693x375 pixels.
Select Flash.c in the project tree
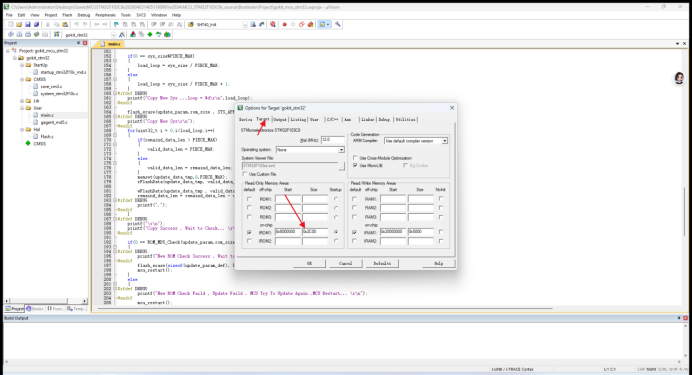[47, 137]
